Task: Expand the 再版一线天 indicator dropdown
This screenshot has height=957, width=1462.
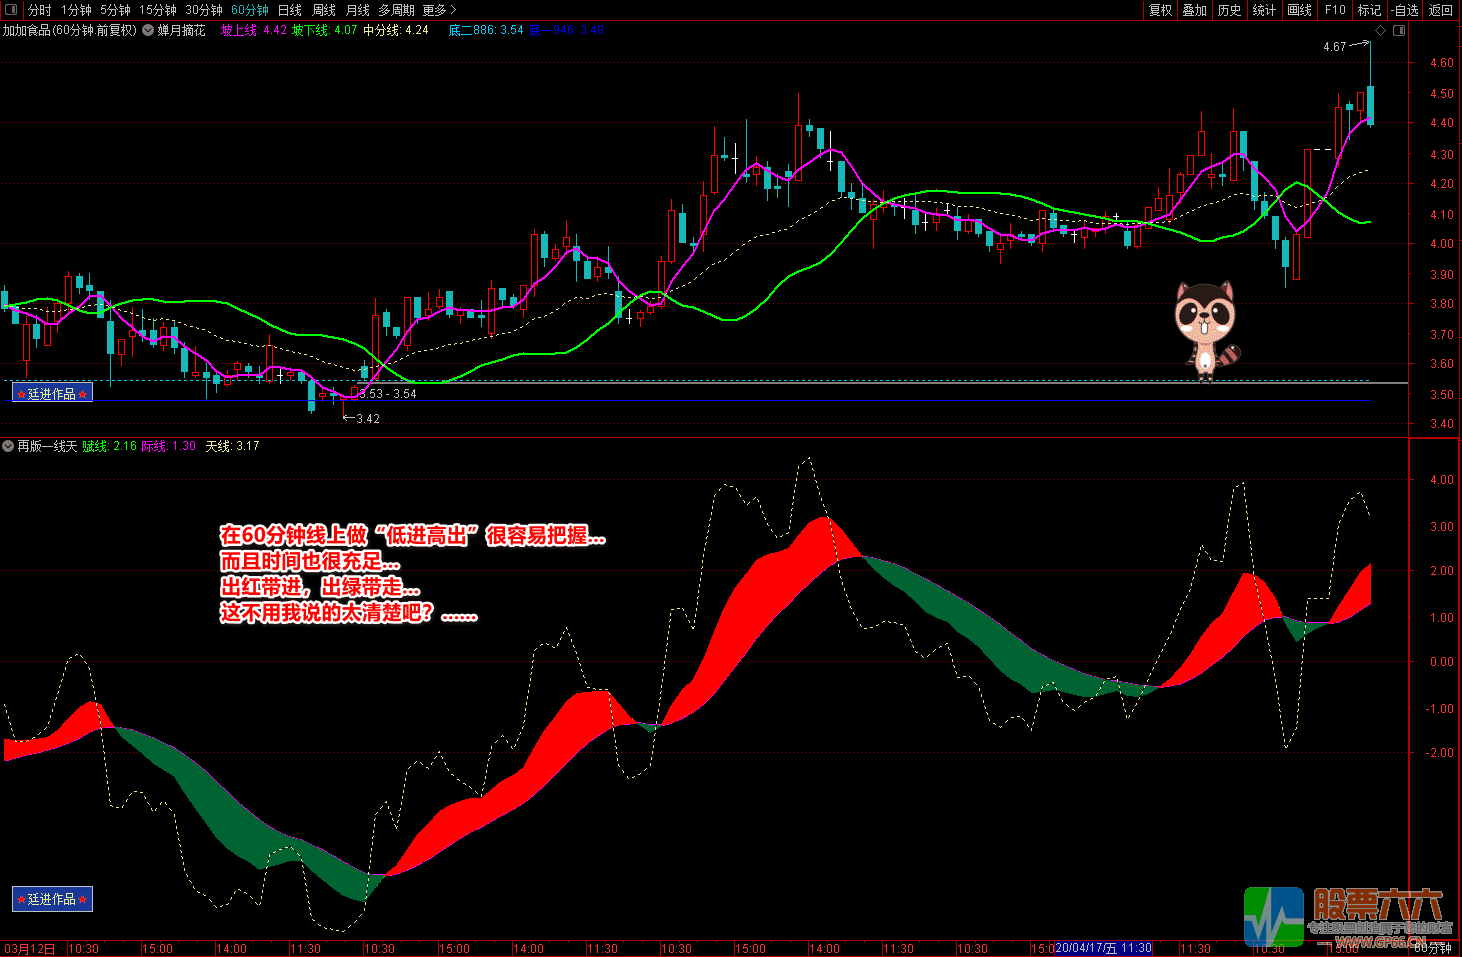Action: [x=8, y=446]
